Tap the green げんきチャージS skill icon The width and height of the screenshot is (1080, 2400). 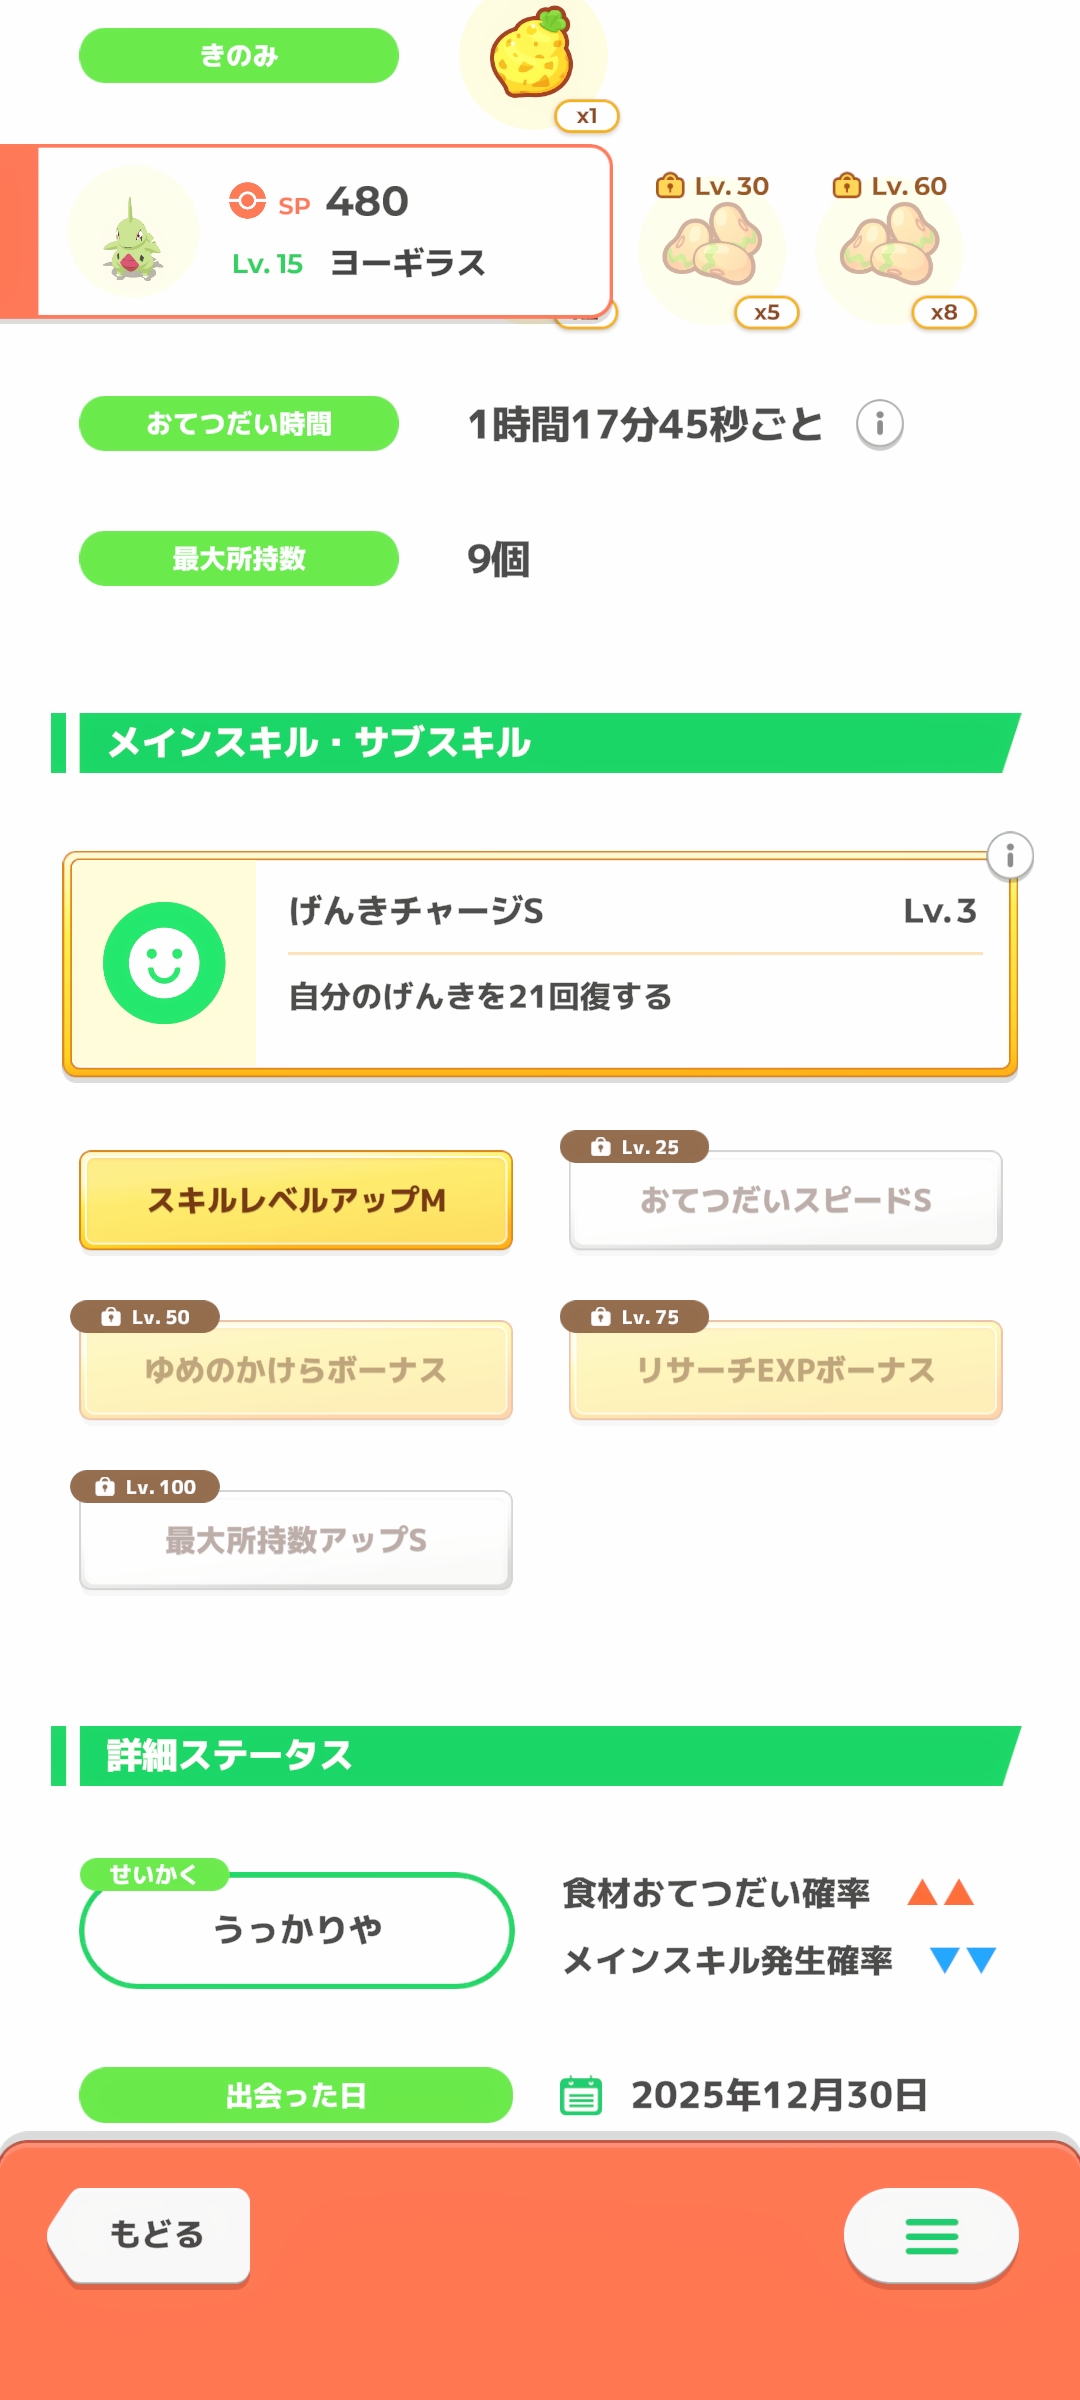pos(164,963)
